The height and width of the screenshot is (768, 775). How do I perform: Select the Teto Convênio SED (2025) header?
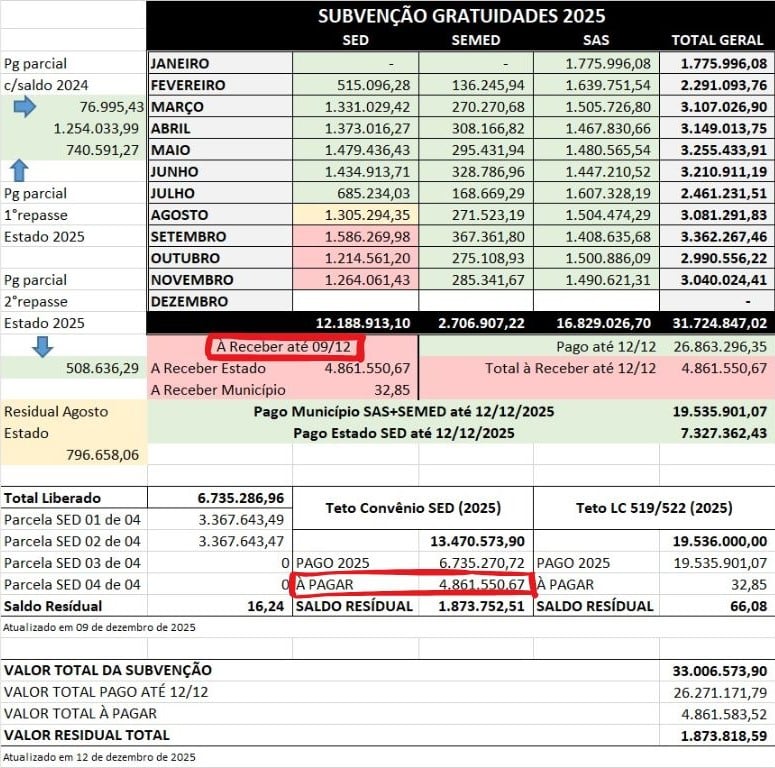click(x=413, y=508)
